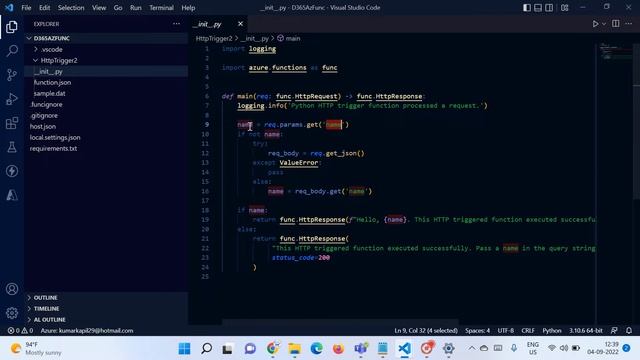Image resolution: width=640 pixels, height=360 pixels.
Task: Open the Selection menu
Action: click(71, 8)
